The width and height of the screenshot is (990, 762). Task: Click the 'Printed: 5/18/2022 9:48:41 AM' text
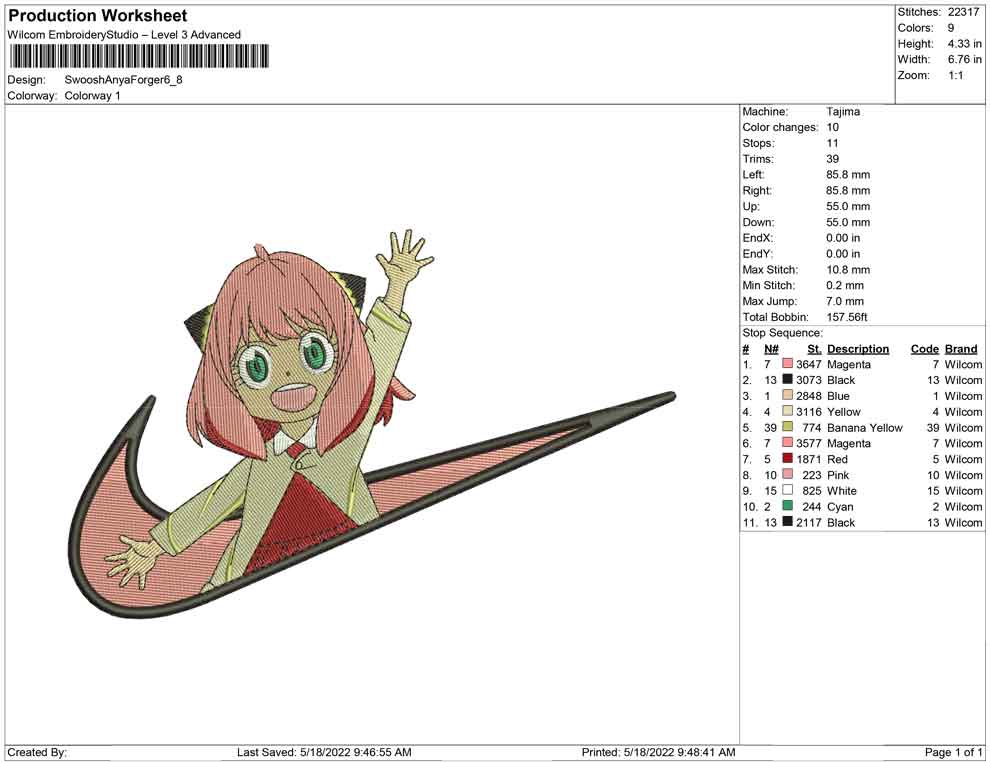tap(658, 752)
